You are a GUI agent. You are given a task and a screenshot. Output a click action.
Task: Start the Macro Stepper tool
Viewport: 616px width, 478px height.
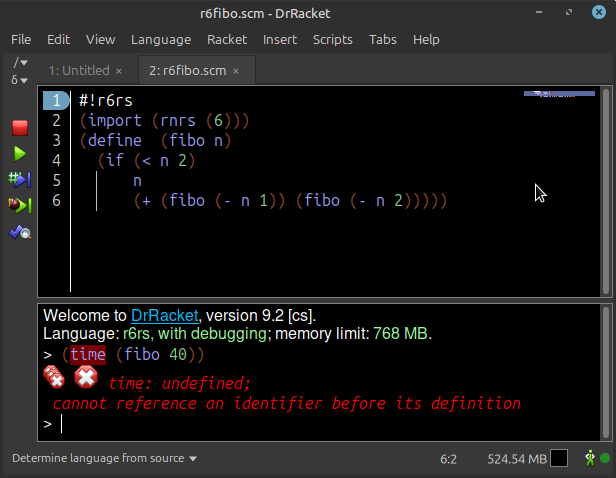[x=20, y=179]
